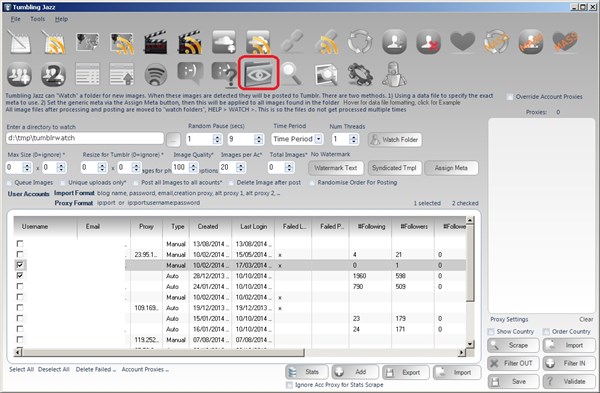This screenshot has height=393, width=600.
Task: Open the chat bubble with question mark
Action: pos(224,74)
